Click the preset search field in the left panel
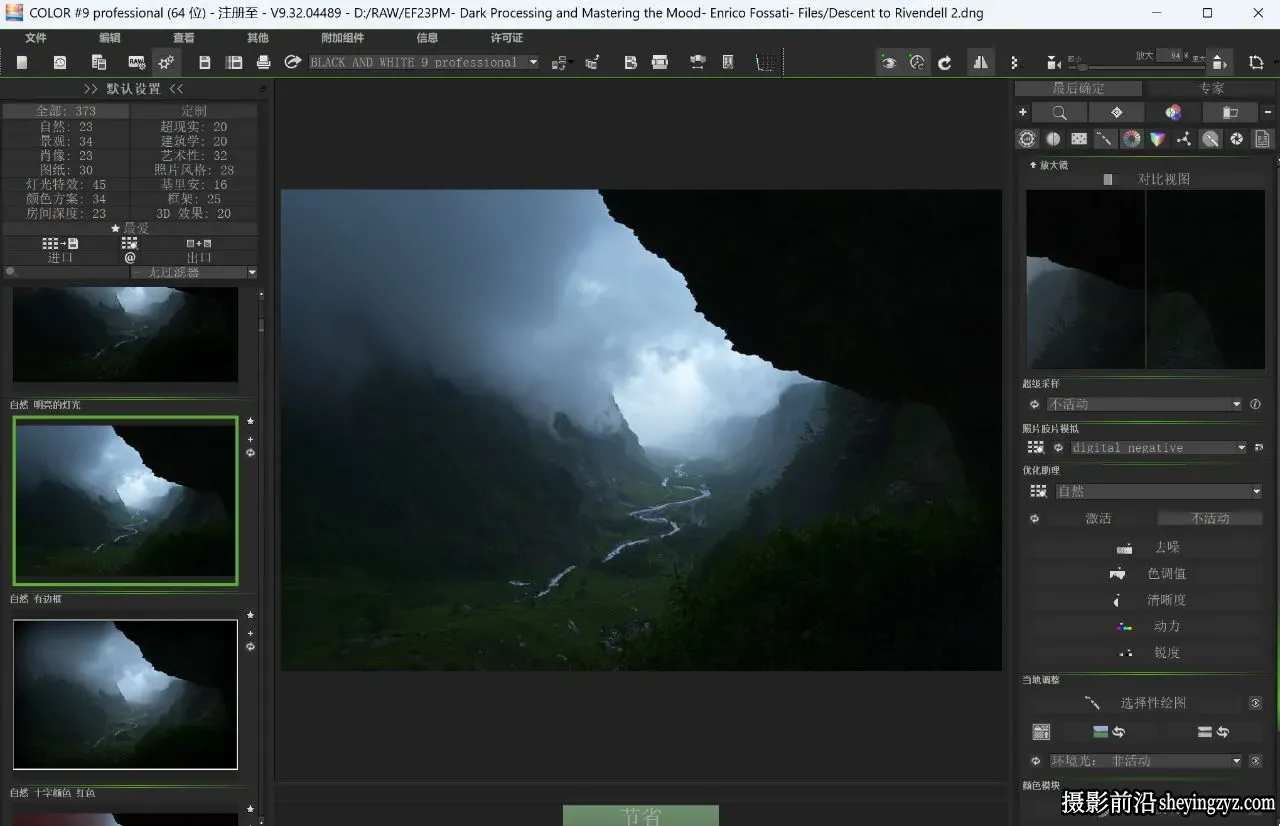This screenshot has width=1280, height=826. (66, 272)
